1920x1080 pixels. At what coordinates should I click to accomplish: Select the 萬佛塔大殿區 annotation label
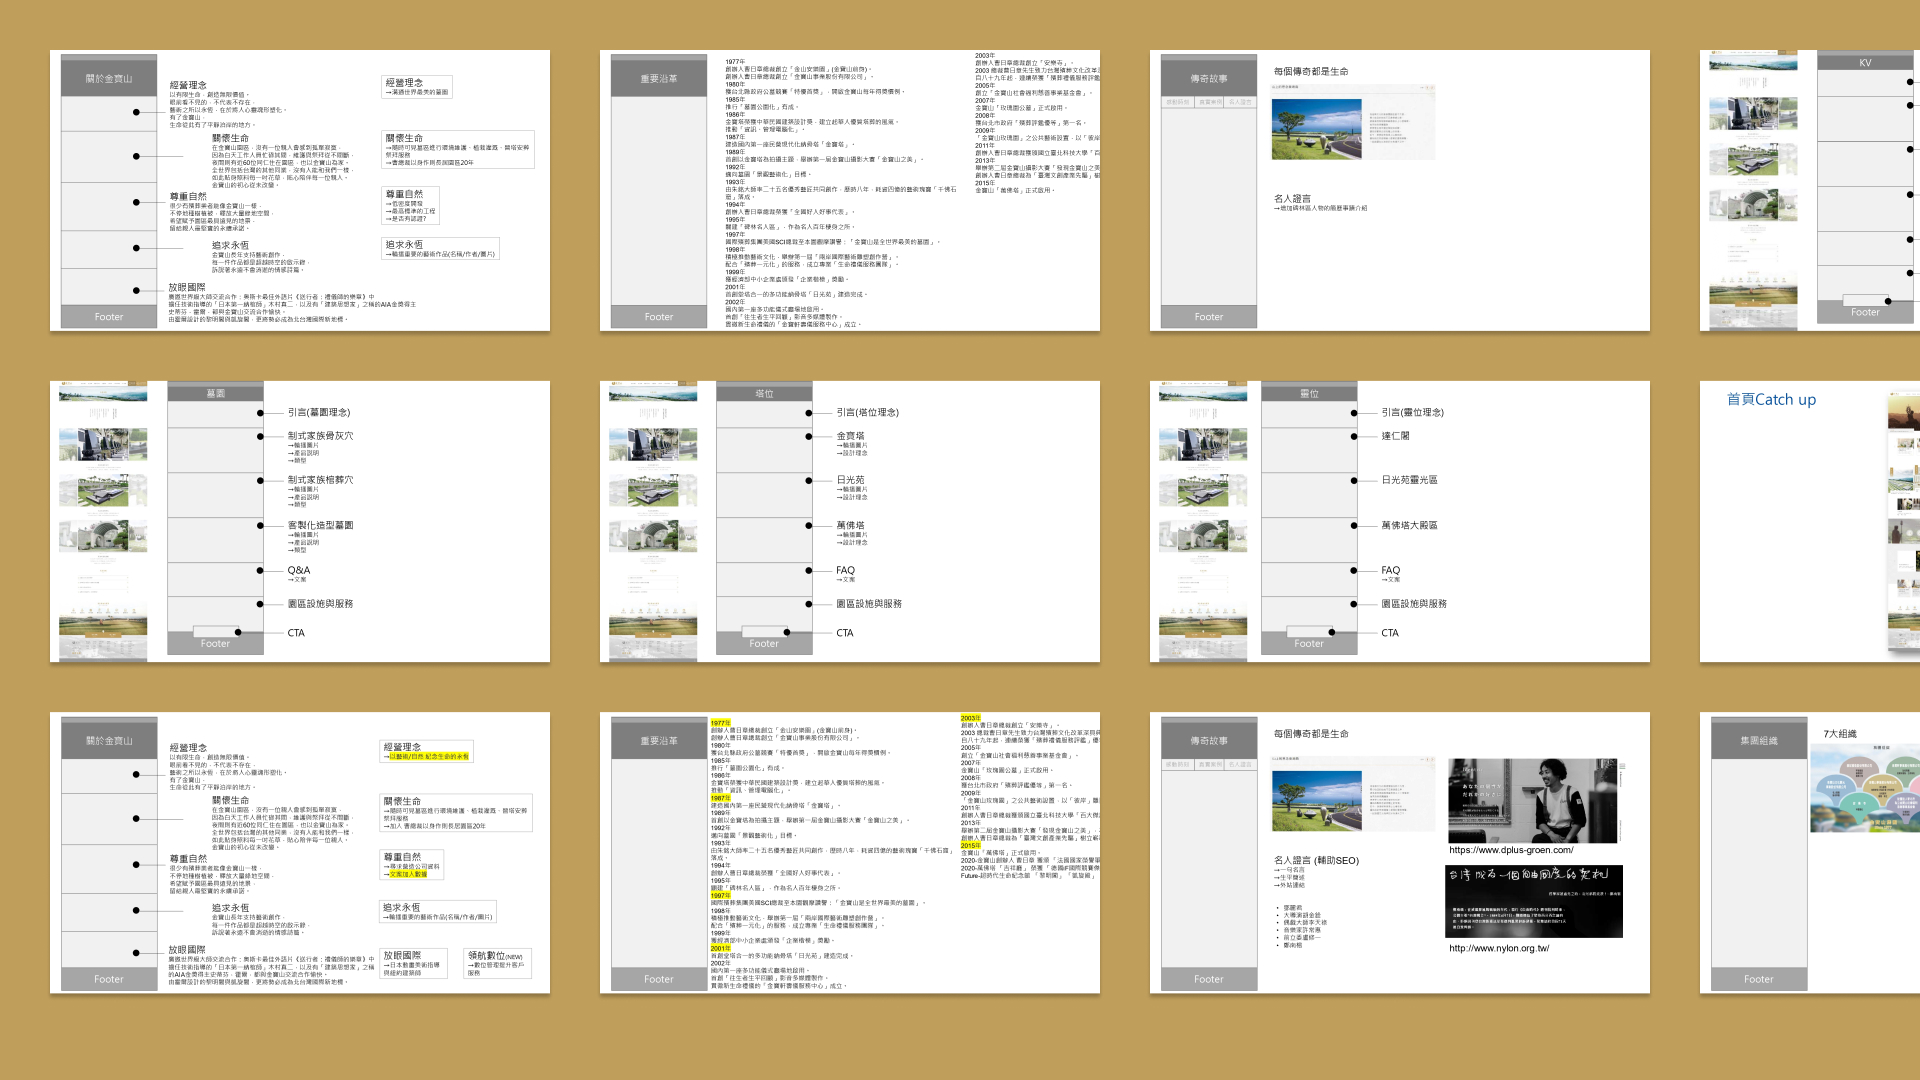tap(1409, 525)
